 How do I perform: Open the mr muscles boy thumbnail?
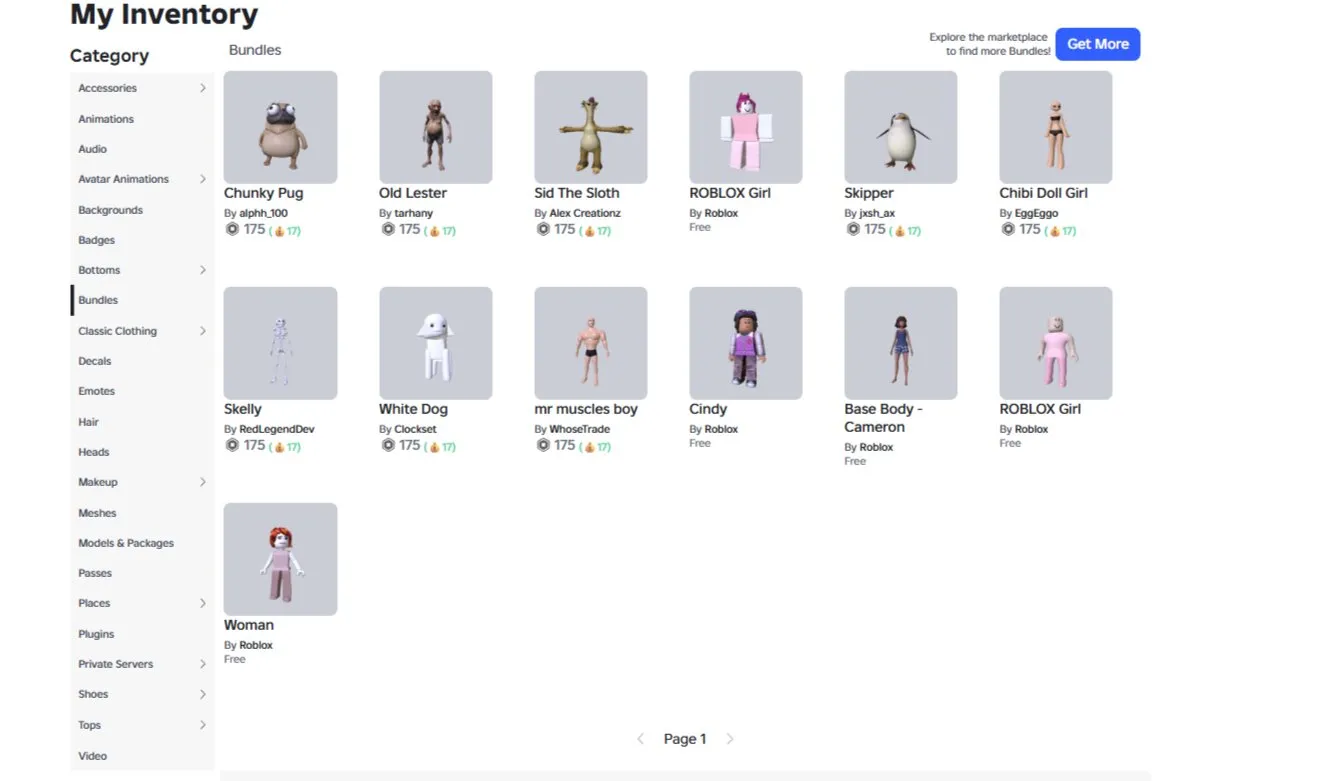590,343
